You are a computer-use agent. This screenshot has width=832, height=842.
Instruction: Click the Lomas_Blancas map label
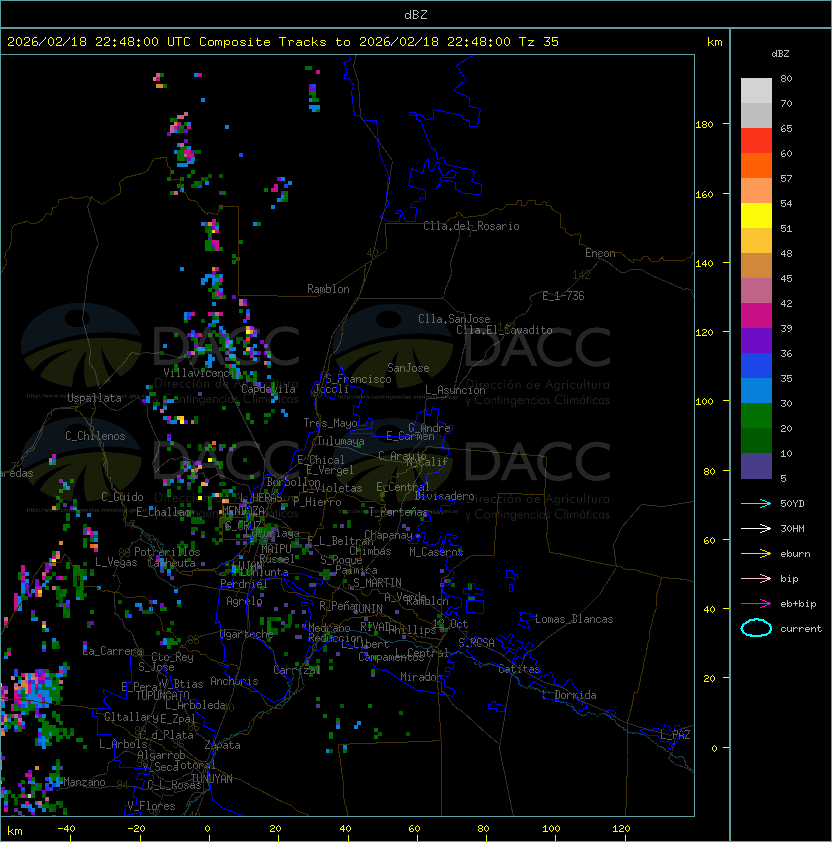[x=574, y=619]
